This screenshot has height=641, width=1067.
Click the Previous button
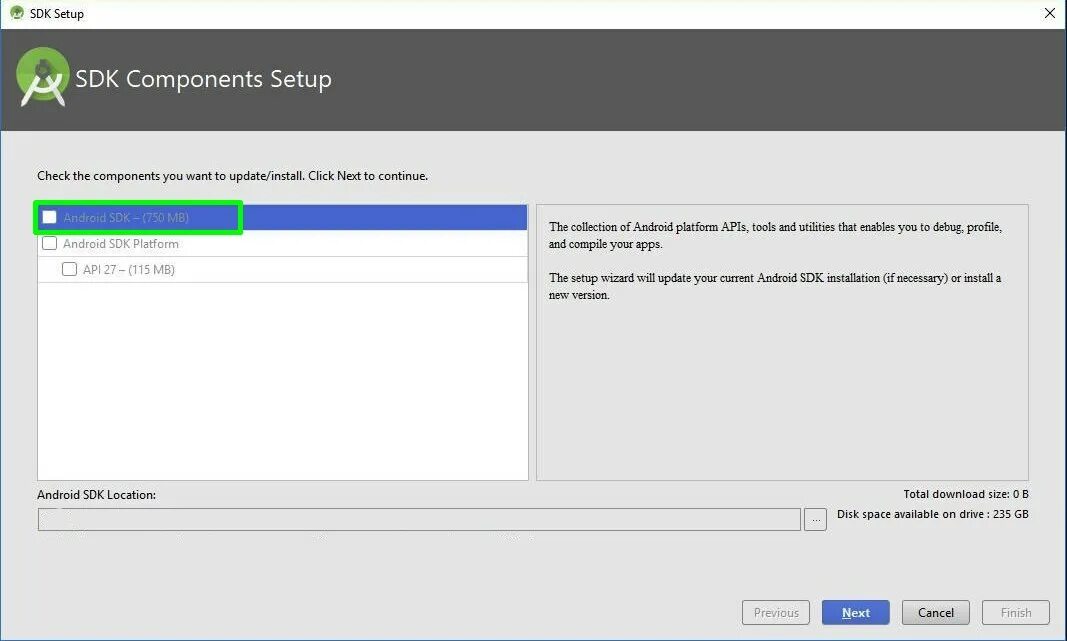776,612
